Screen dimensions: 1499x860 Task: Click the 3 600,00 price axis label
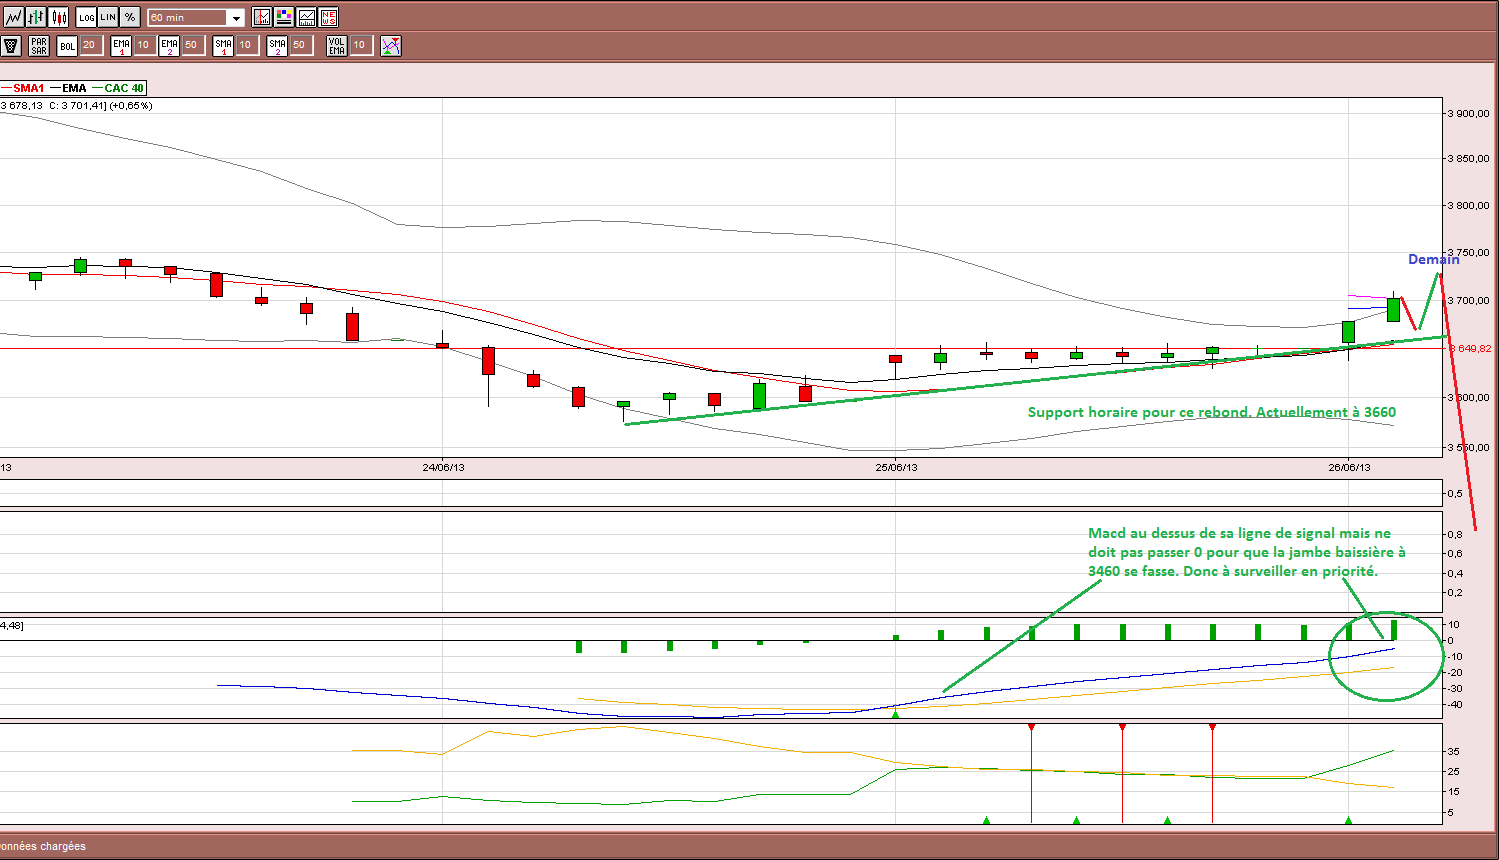tap(1468, 397)
